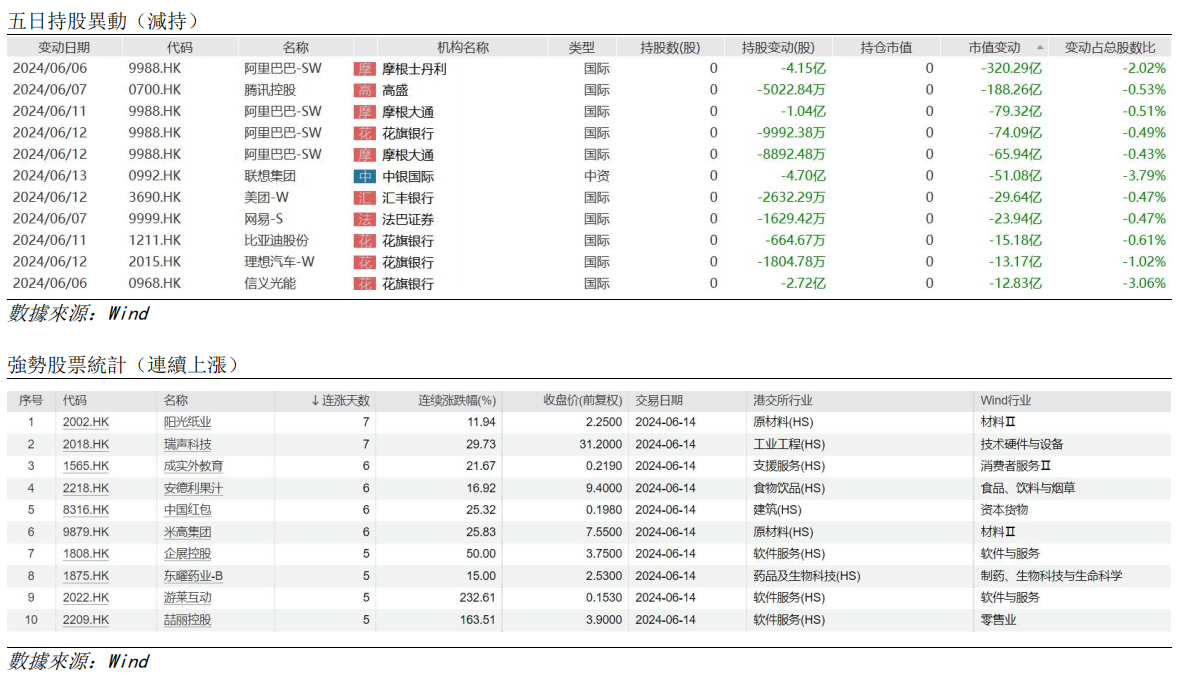The width and height of the screenshot is (1178, 689).
Task: Click 花旗银行 icon in the 理想汽车-W row
Action: coord(364,262)
